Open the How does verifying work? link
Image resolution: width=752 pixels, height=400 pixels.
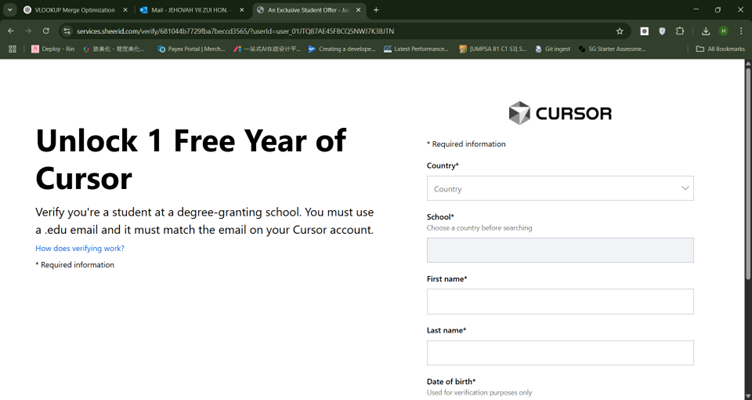(80, 248)
